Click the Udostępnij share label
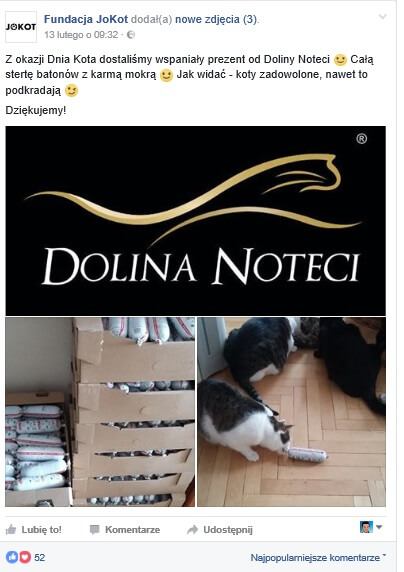This screenshot has height=572, width=404. (x=228, y=530)
